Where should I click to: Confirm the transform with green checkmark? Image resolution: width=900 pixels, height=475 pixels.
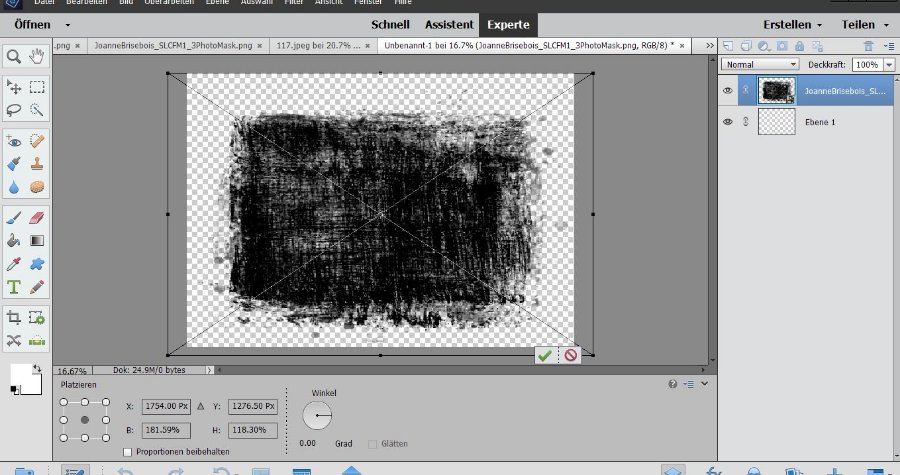[544, 355]
